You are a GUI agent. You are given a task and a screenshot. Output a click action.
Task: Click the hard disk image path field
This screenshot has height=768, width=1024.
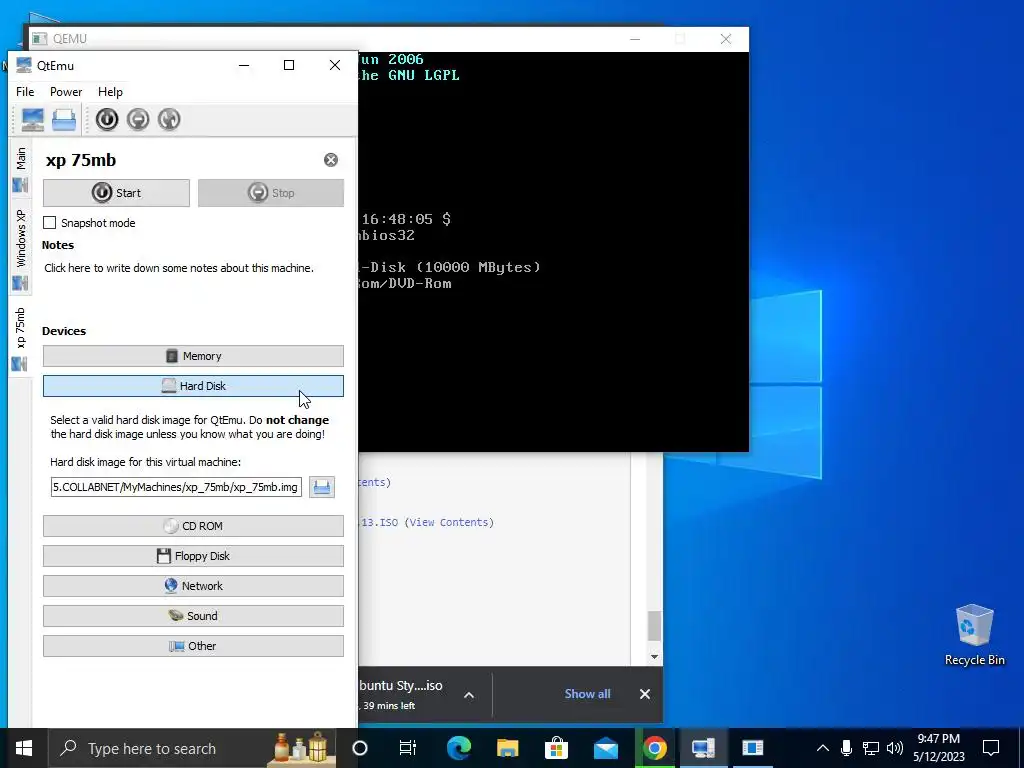(176, 487)
